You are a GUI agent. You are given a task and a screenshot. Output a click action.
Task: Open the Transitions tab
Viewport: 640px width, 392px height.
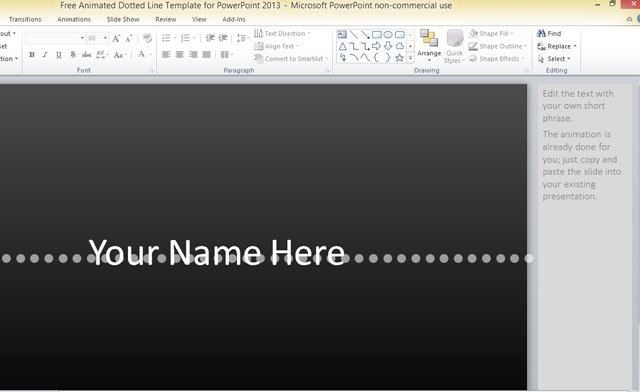click(x=25, y=19)
